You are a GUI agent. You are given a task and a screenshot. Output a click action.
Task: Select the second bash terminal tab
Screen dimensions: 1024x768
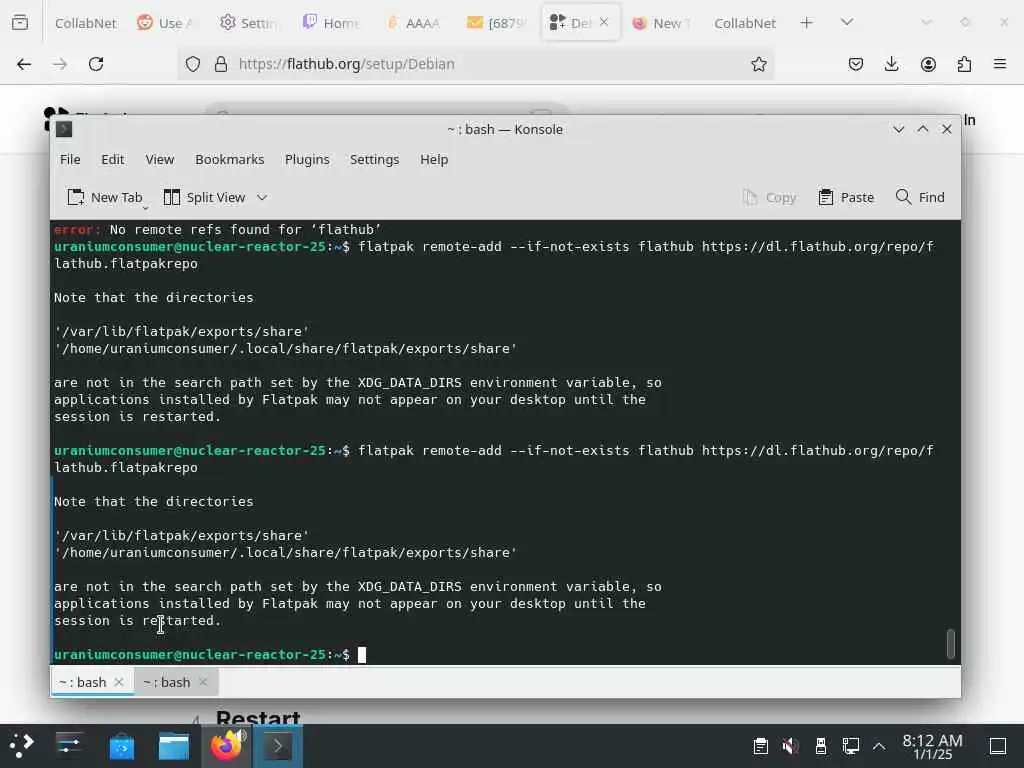tap(167, 682)
